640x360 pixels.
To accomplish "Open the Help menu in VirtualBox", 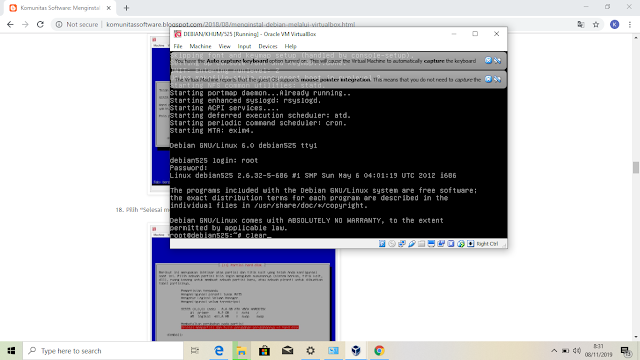I will click(291, 46).
